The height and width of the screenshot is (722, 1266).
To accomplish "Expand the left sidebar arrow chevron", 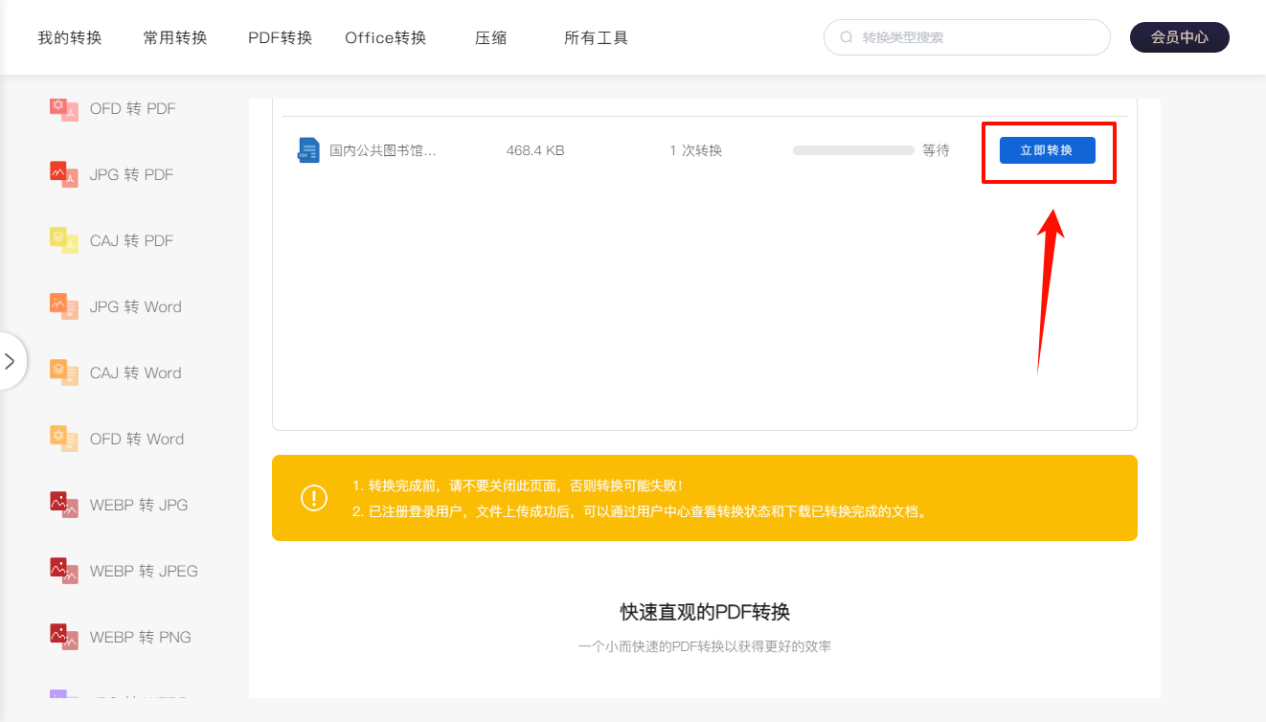I will pos(10,361).
